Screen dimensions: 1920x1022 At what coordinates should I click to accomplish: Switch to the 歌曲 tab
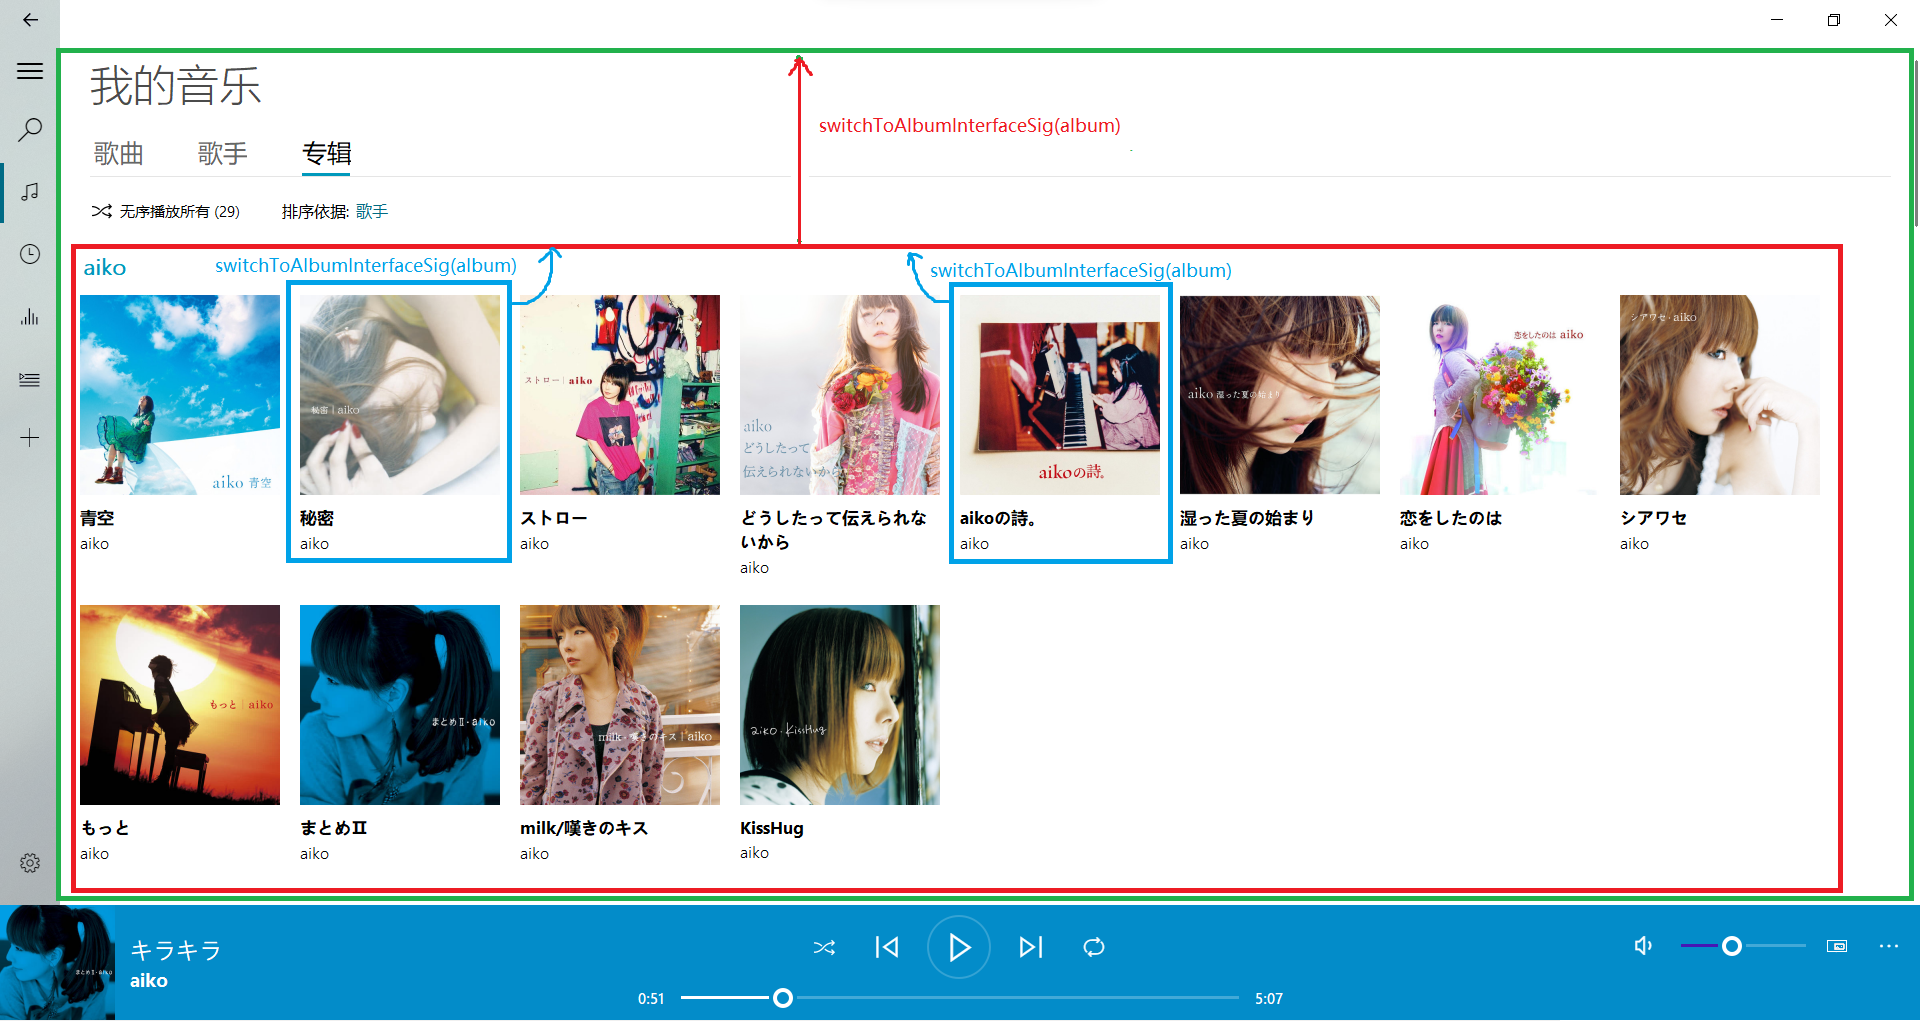[119, 153]
